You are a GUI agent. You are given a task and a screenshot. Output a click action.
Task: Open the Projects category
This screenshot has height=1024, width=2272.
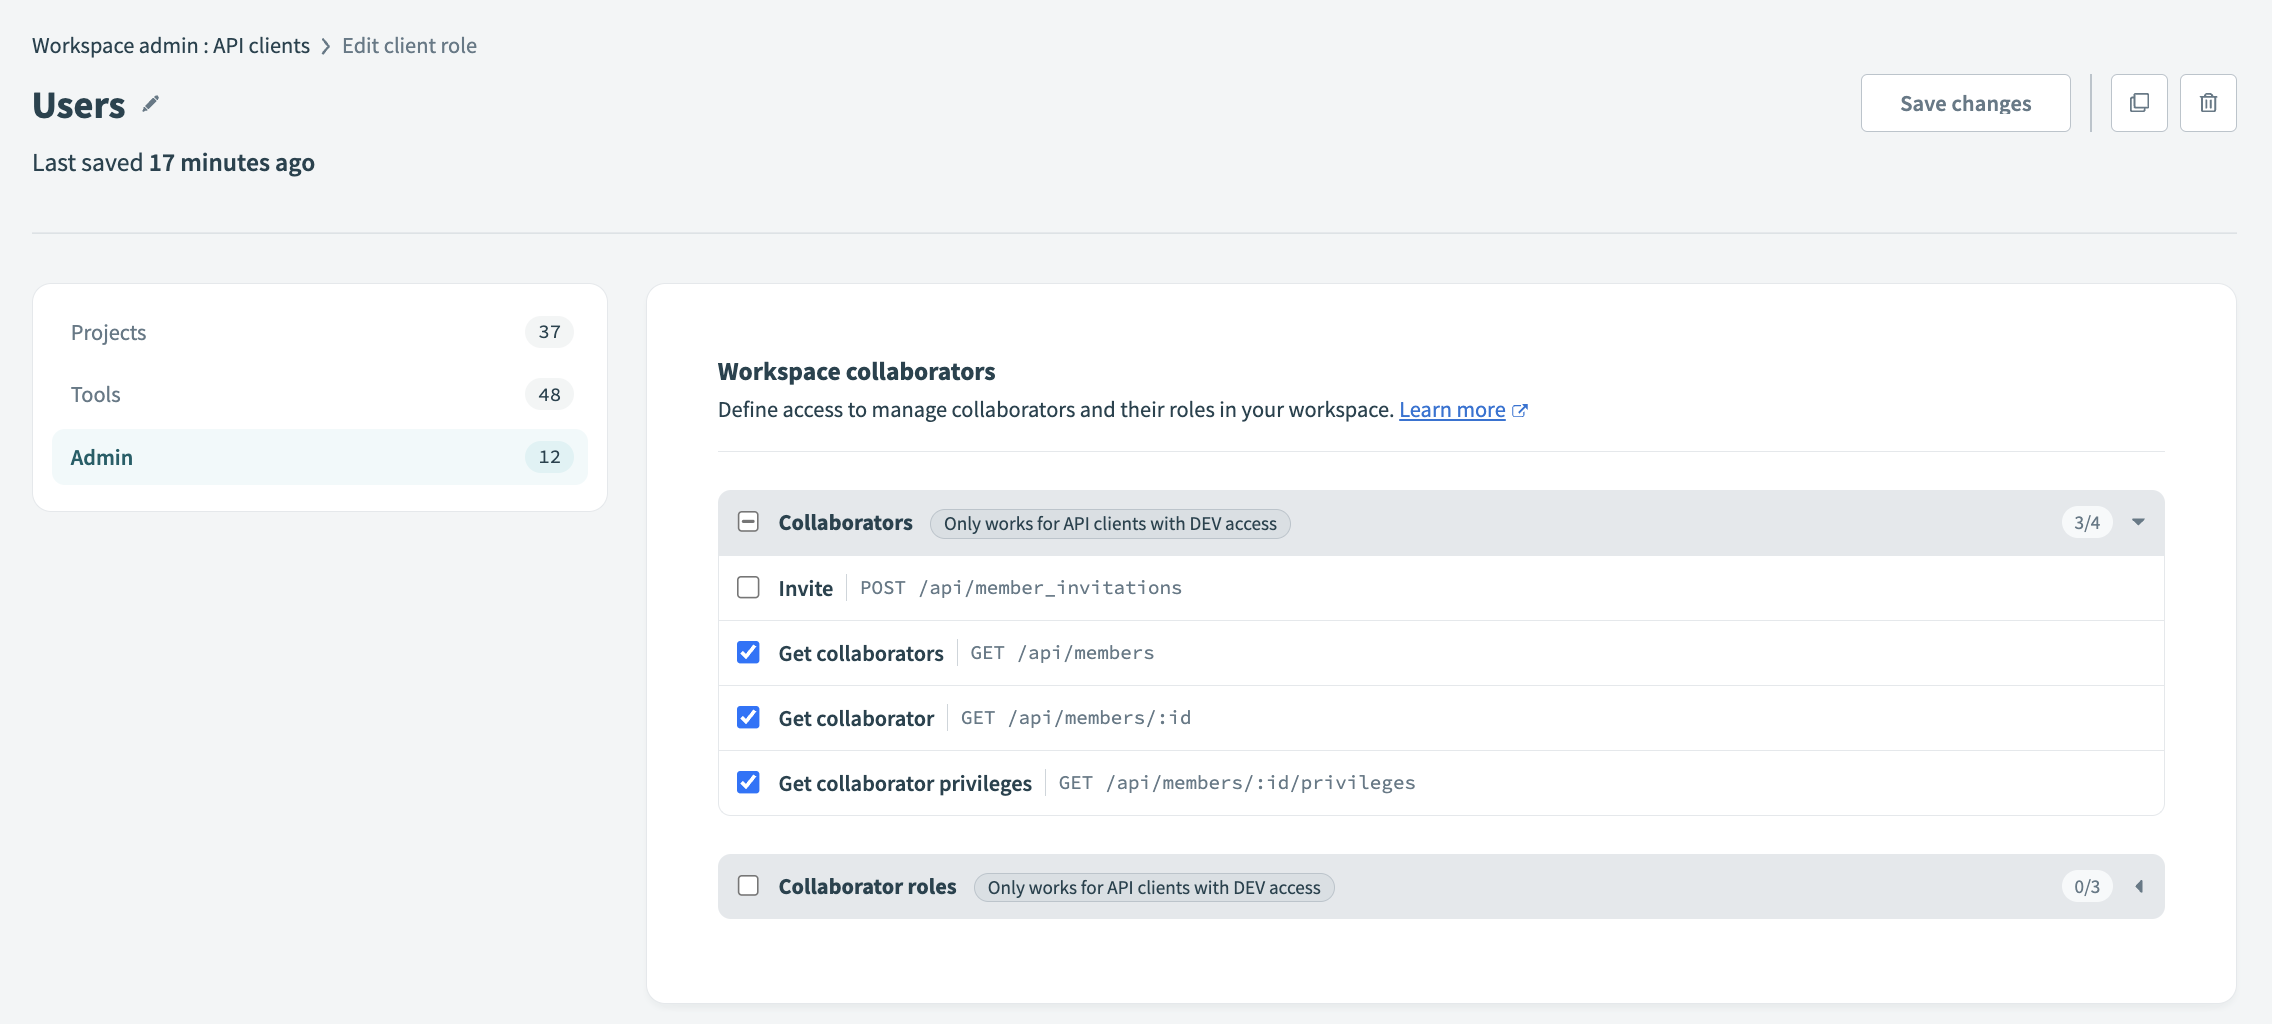pyautogui.click(x=320, y=332)
